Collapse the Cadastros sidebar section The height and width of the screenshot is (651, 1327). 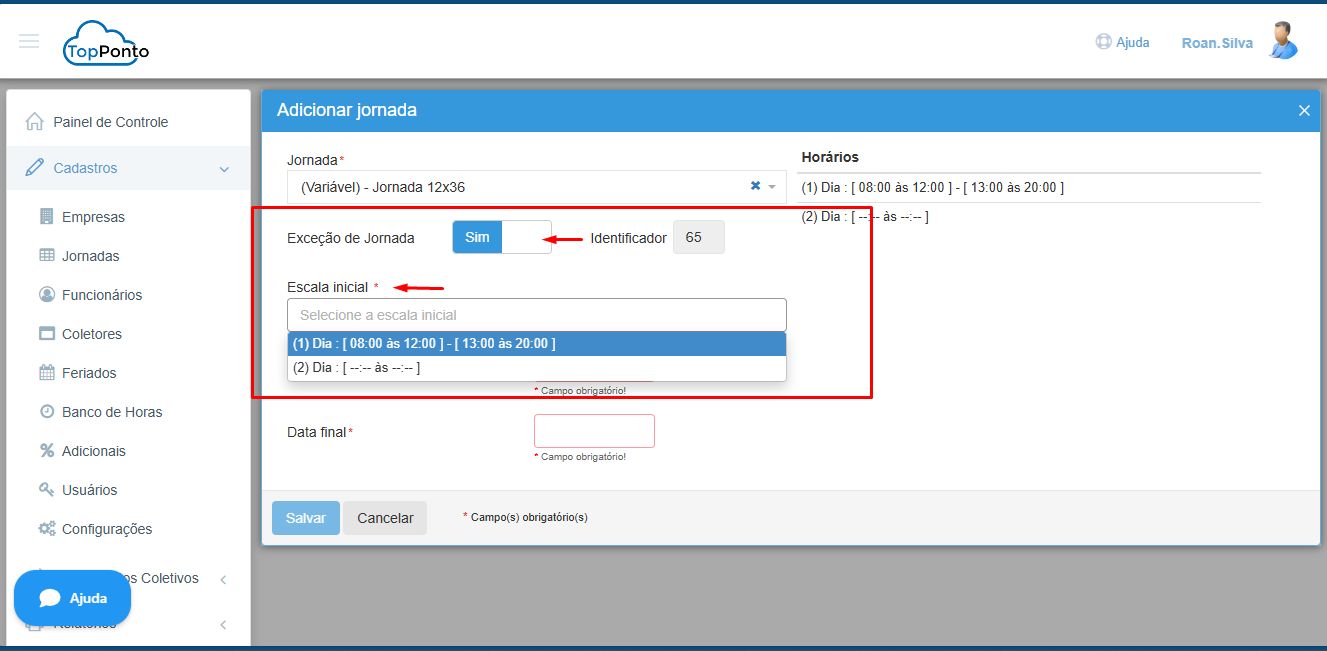point(224,169)
